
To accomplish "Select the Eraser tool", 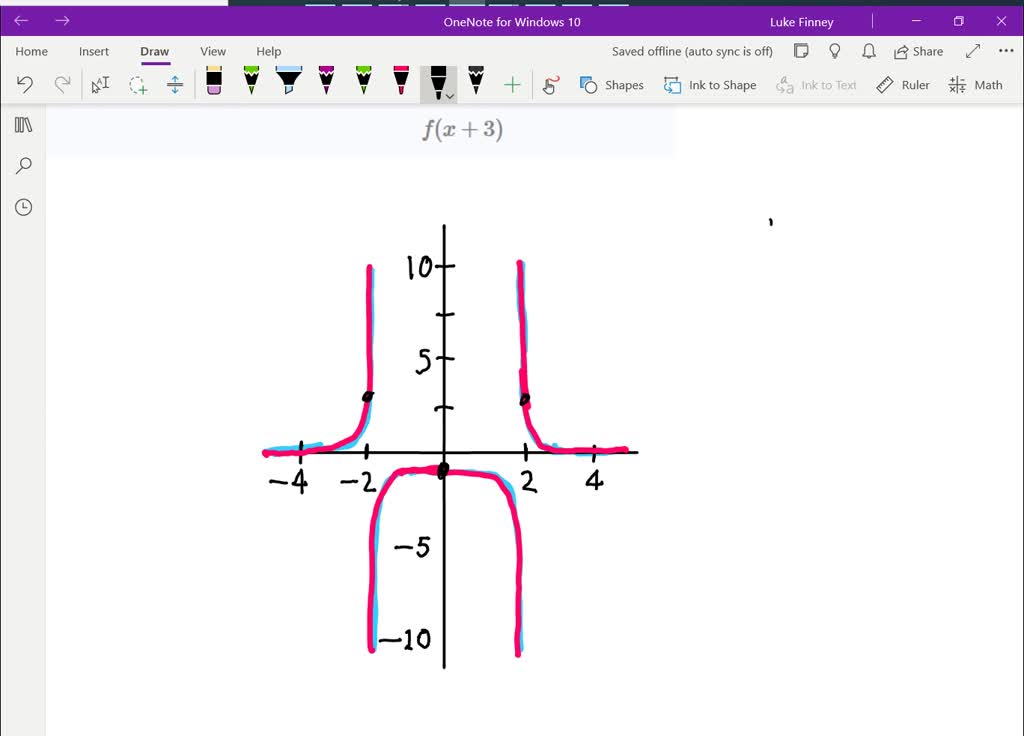I will point(214,84).
